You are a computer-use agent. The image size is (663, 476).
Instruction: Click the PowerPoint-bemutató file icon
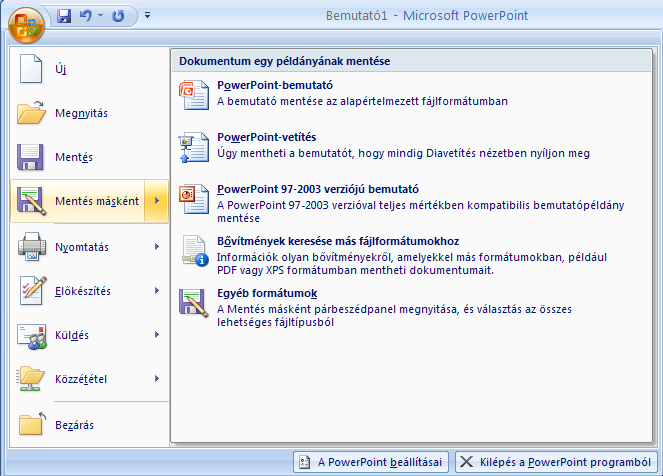click(194, 95)
